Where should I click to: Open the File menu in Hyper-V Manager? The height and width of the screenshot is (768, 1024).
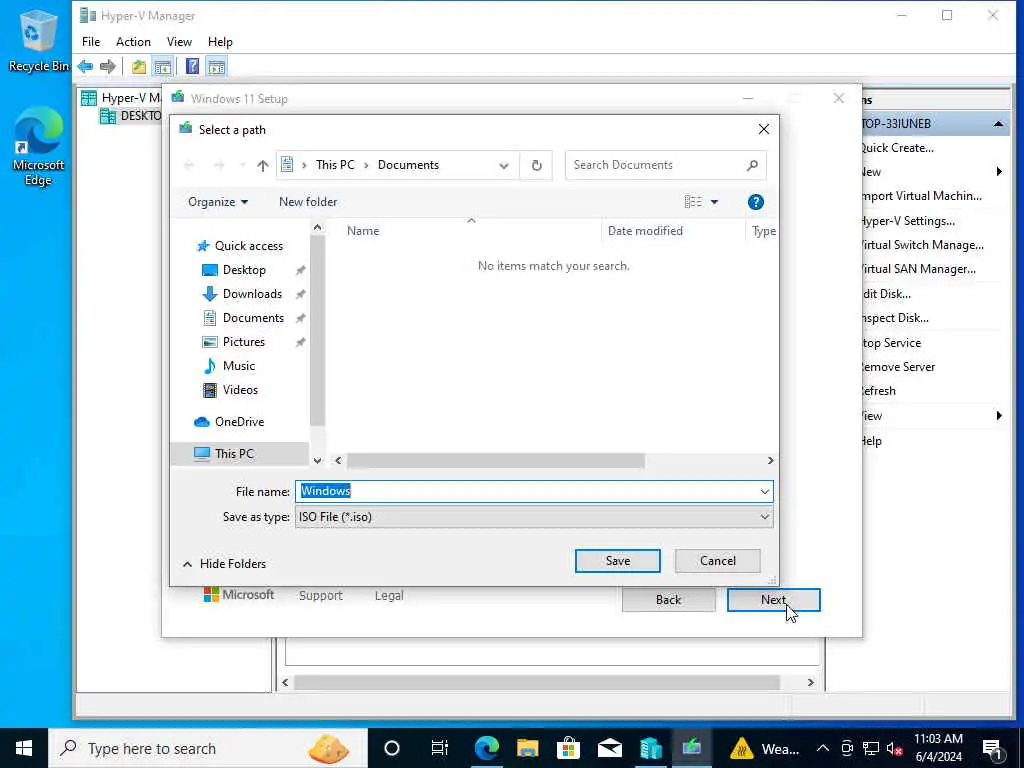pyautogui.click(x=91, y=42)
